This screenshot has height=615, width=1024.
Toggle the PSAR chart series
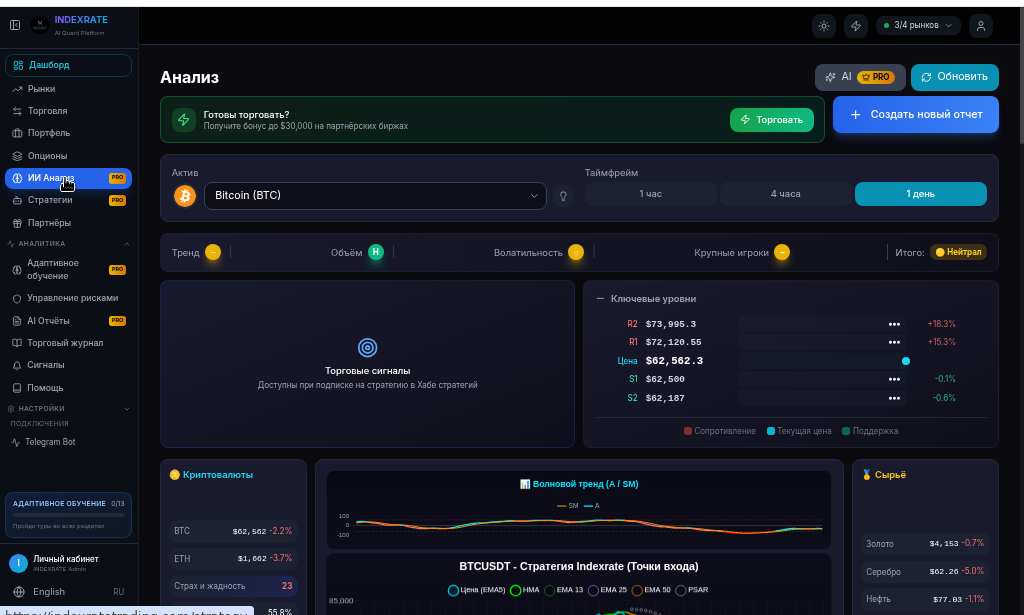click(x=692, y=590)
